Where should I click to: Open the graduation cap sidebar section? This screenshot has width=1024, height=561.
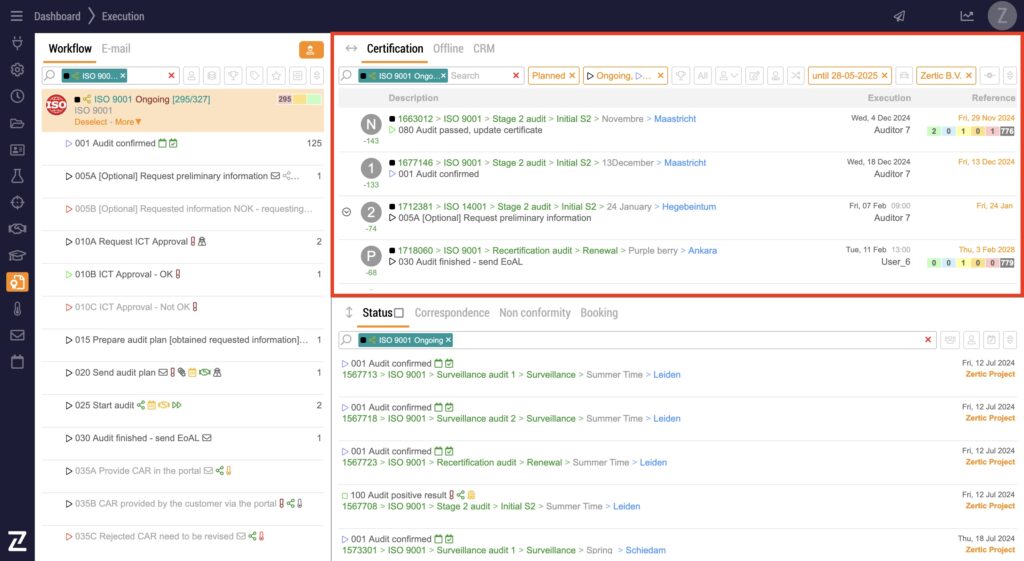coord(17,255)
